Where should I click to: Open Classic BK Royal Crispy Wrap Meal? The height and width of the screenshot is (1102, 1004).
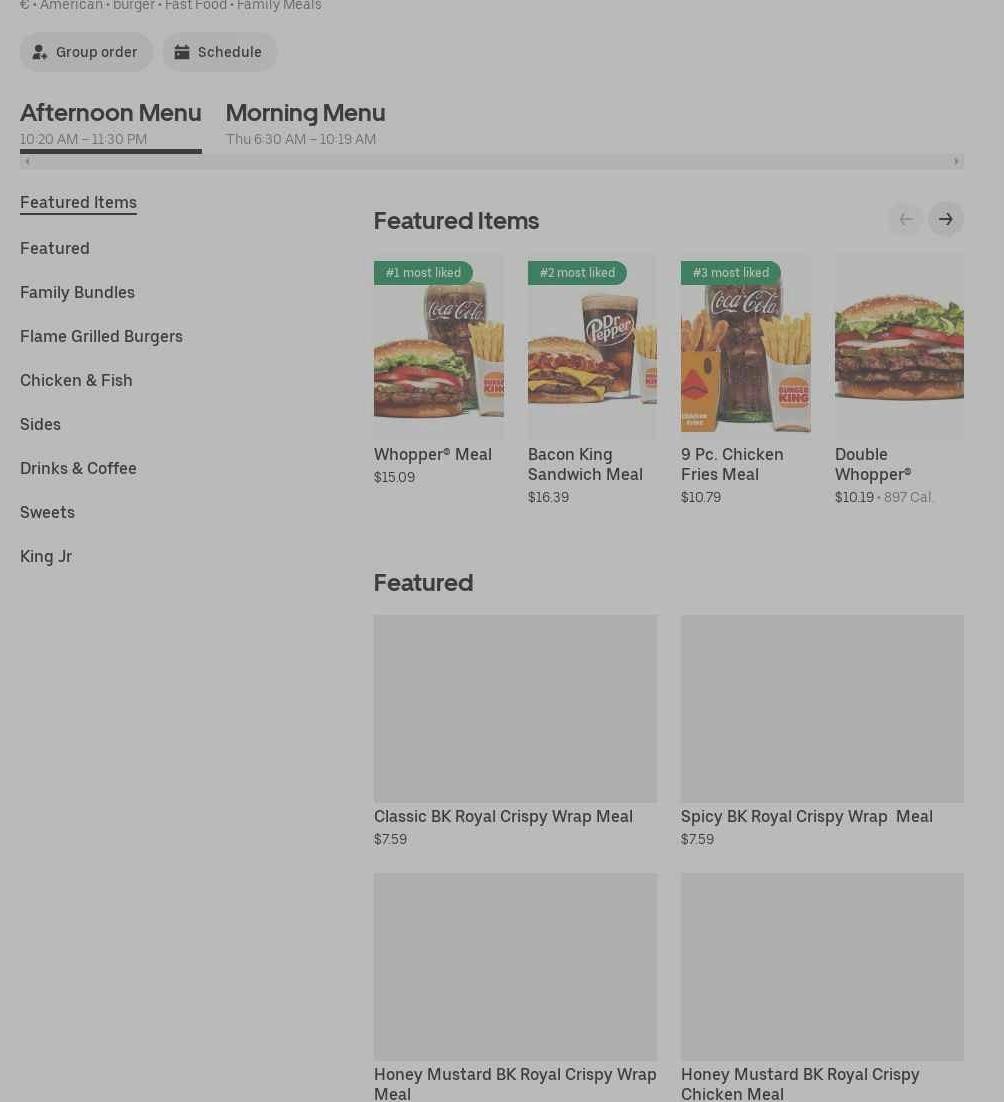(515, 709)
